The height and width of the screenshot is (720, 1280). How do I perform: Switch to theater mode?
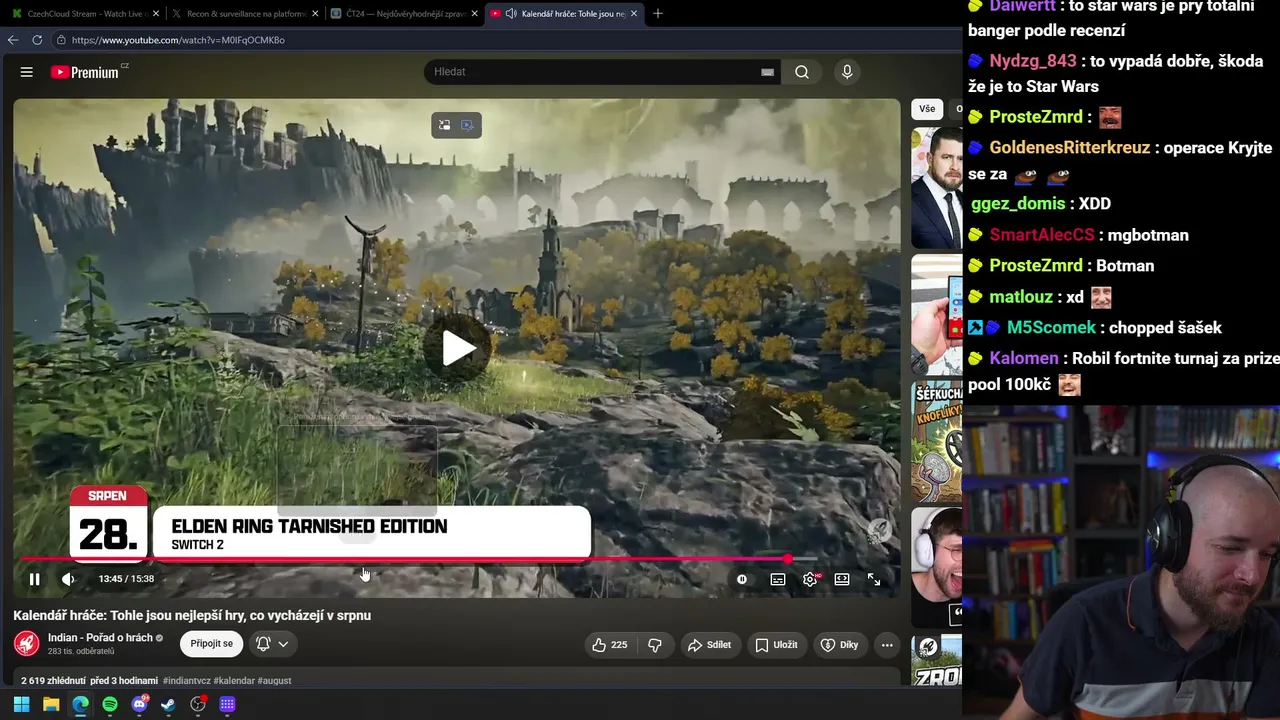(x=842, y=579)
